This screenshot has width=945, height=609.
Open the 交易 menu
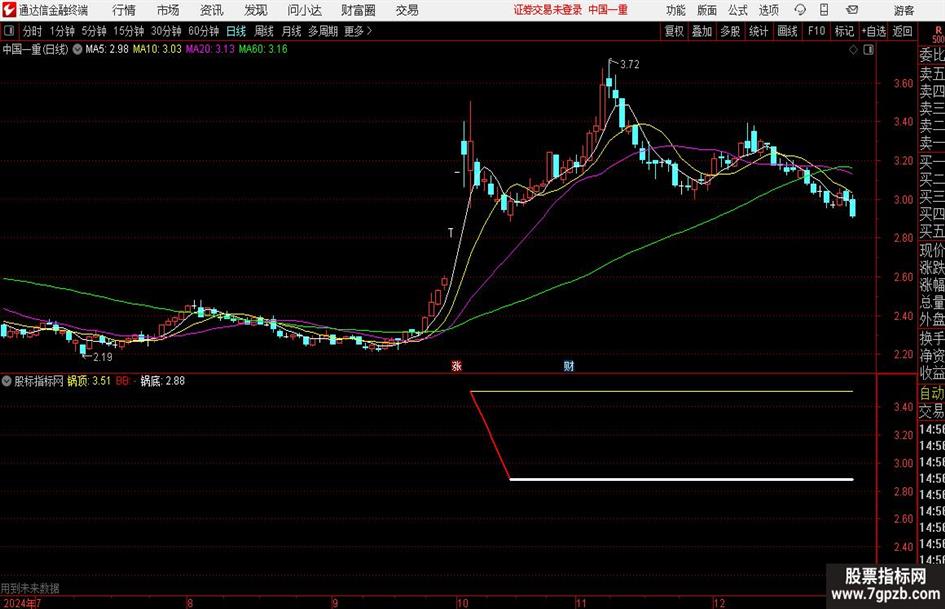pos(407,10)
